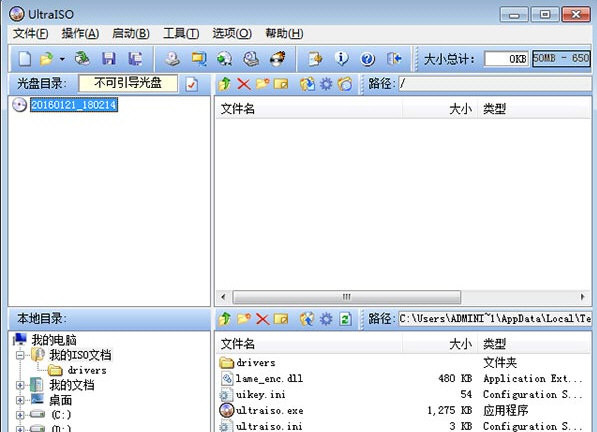Sort disc files by 类型 column header
Screen dimensions: 597x432
(x=534, y=109)
